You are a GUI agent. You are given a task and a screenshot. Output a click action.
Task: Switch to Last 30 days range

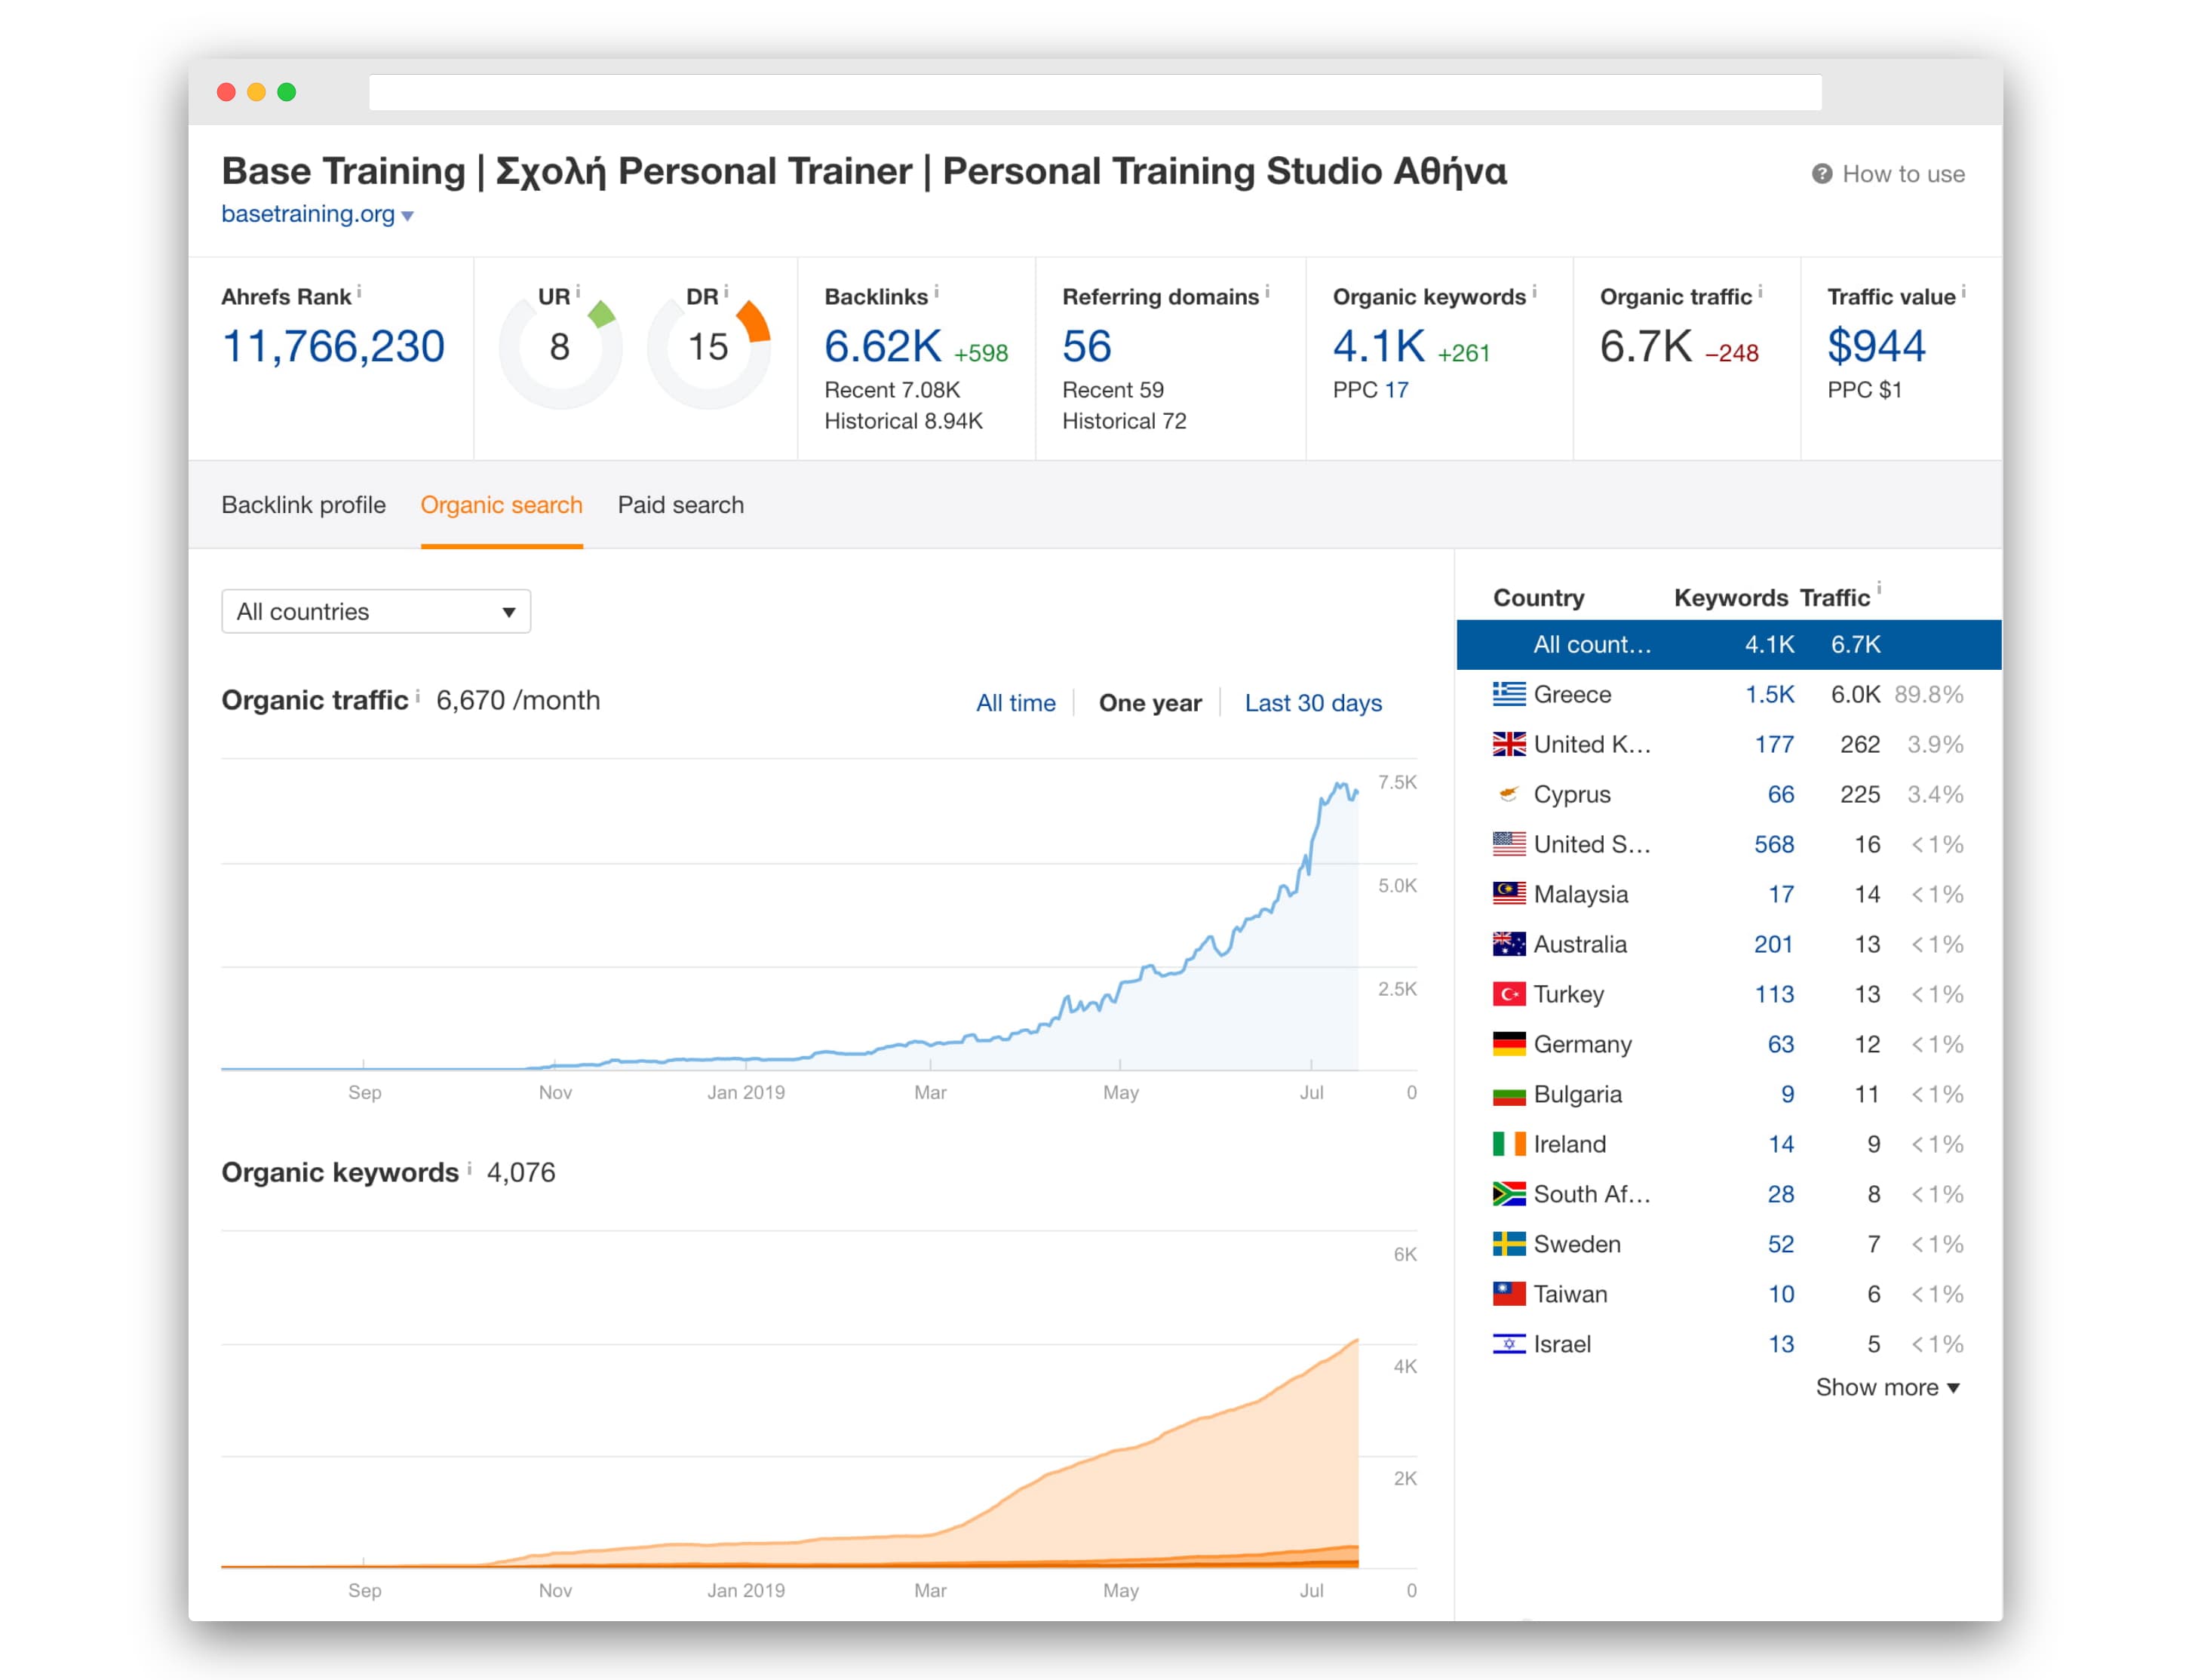pyautogui.click(x=1313, y=703)
